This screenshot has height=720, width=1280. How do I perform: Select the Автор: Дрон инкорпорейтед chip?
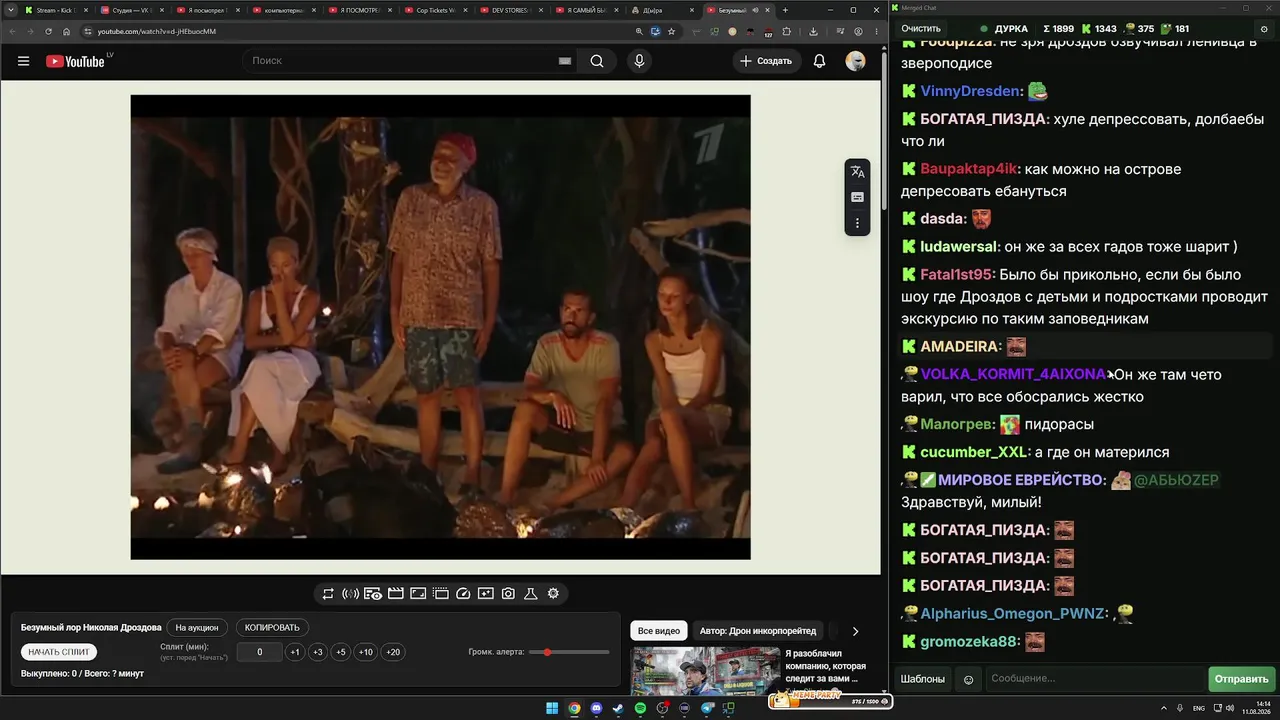[x=758, y=631]
